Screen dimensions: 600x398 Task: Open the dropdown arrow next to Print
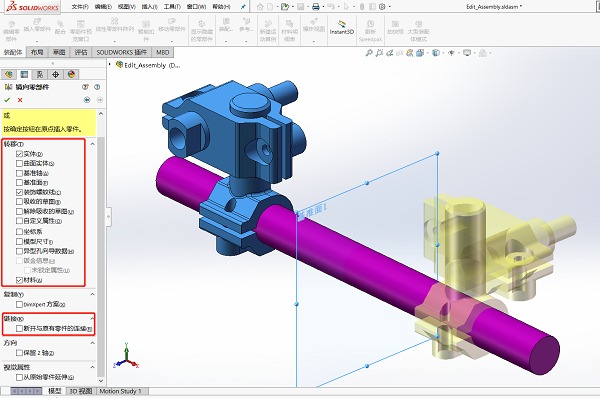(x=323, y=7)
